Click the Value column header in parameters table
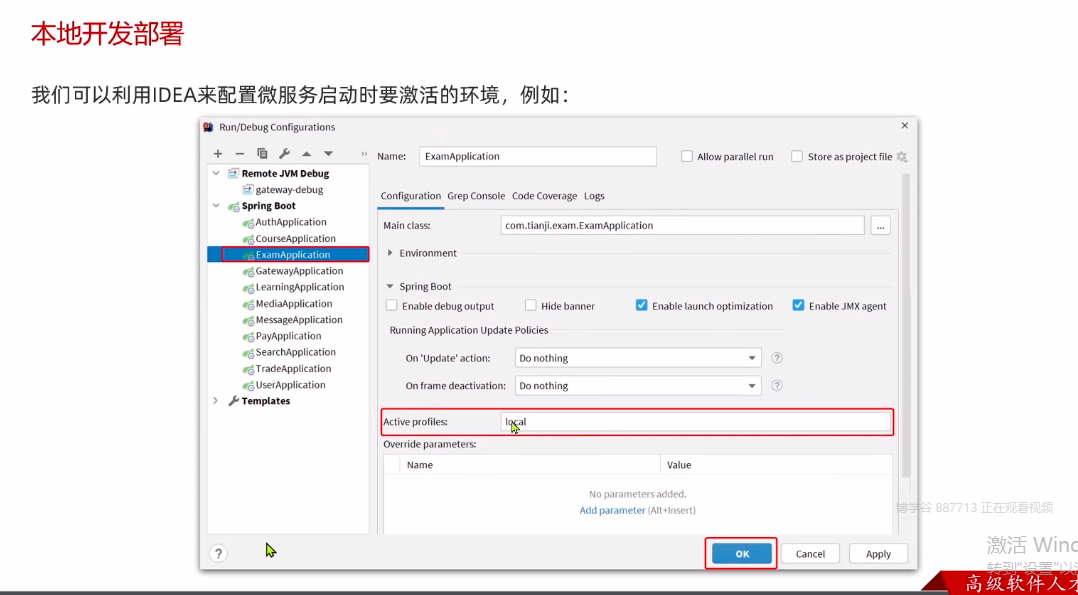This screenshot has height=595, width=1078. [776, 465]
